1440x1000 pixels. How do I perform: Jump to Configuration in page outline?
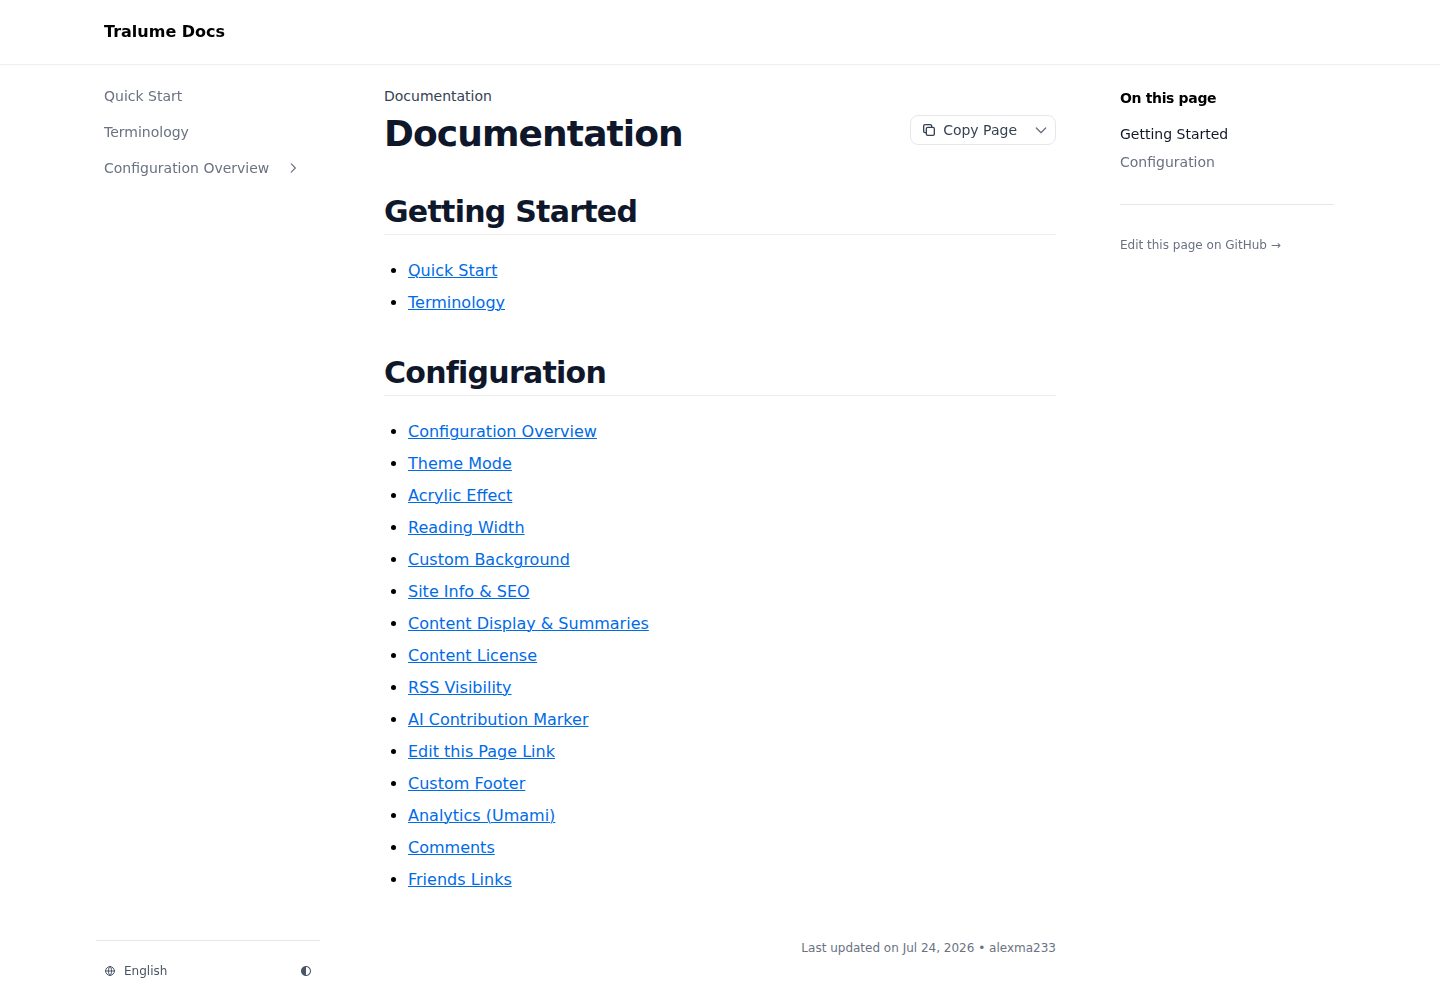pos(1167,162)
